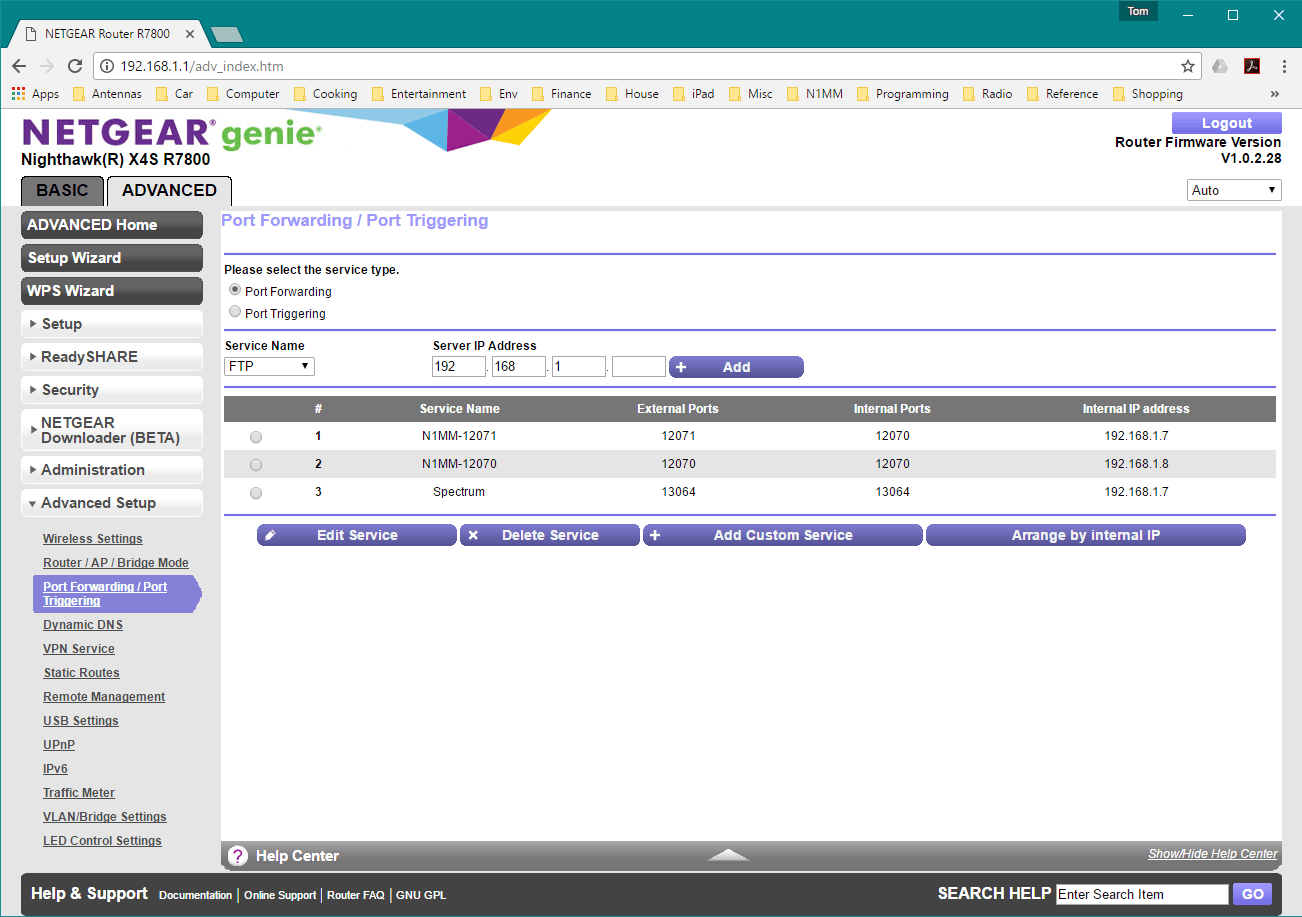Expand the Security section

(x=112, y=390)
